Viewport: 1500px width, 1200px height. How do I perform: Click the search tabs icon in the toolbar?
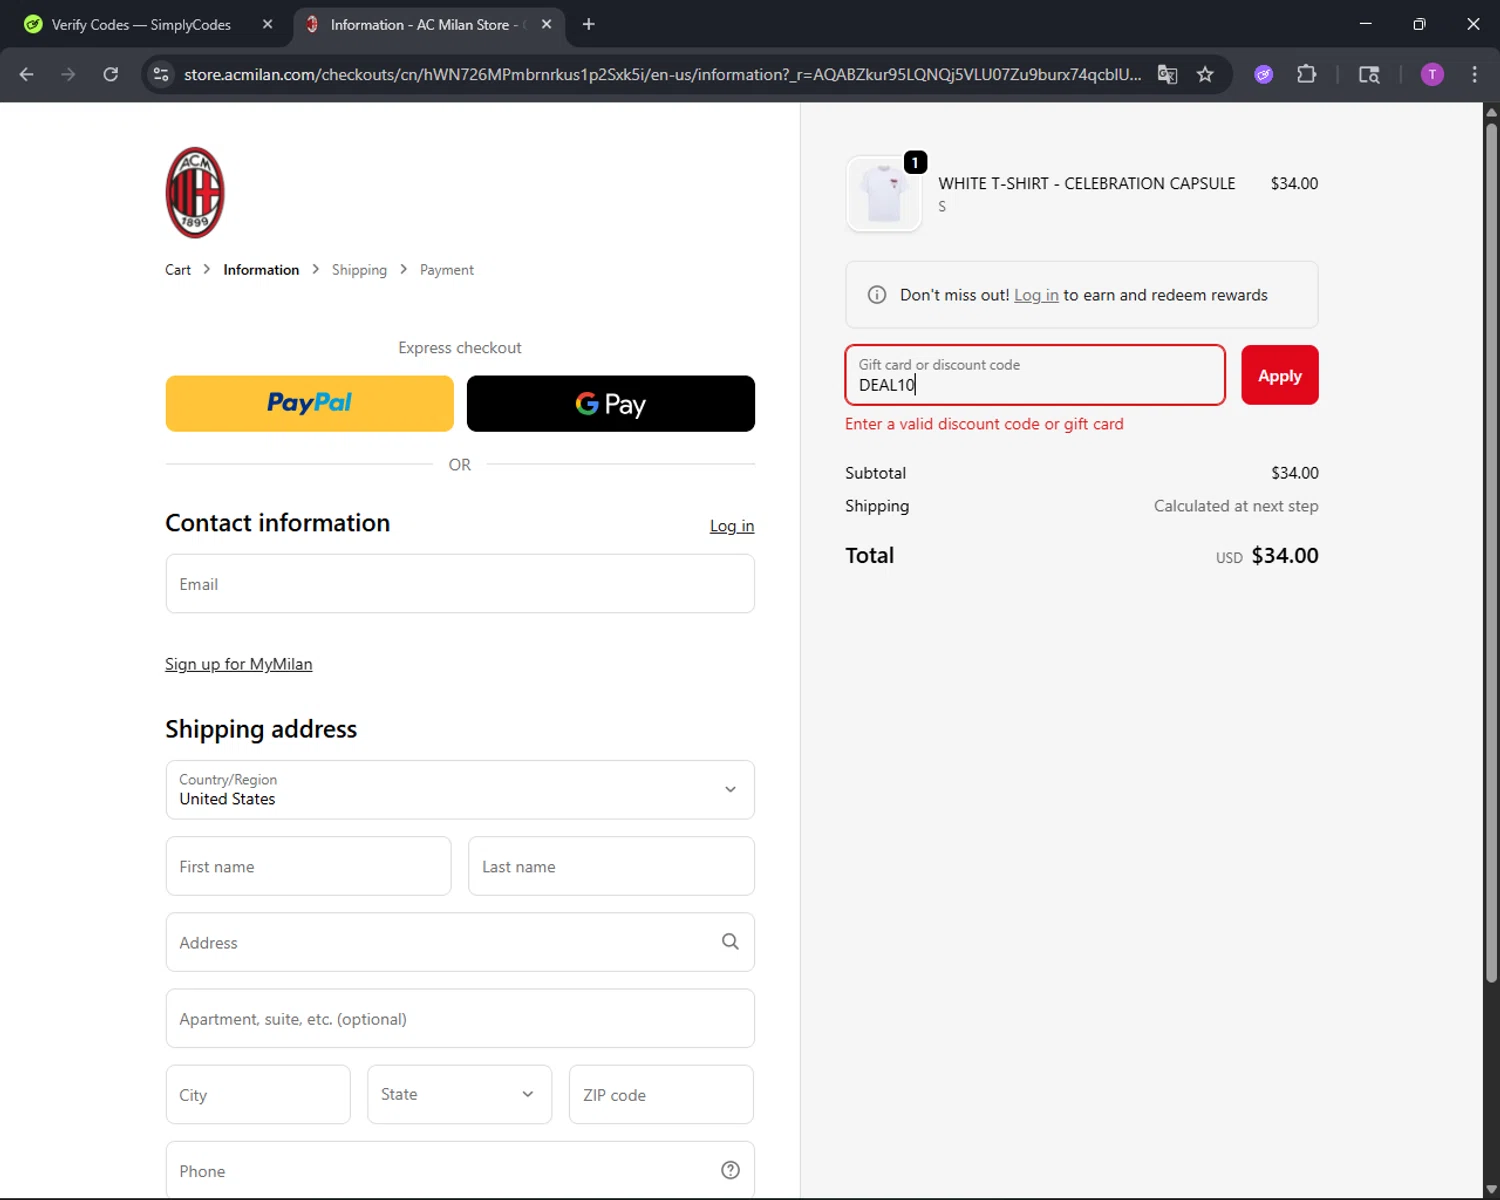1369,74
